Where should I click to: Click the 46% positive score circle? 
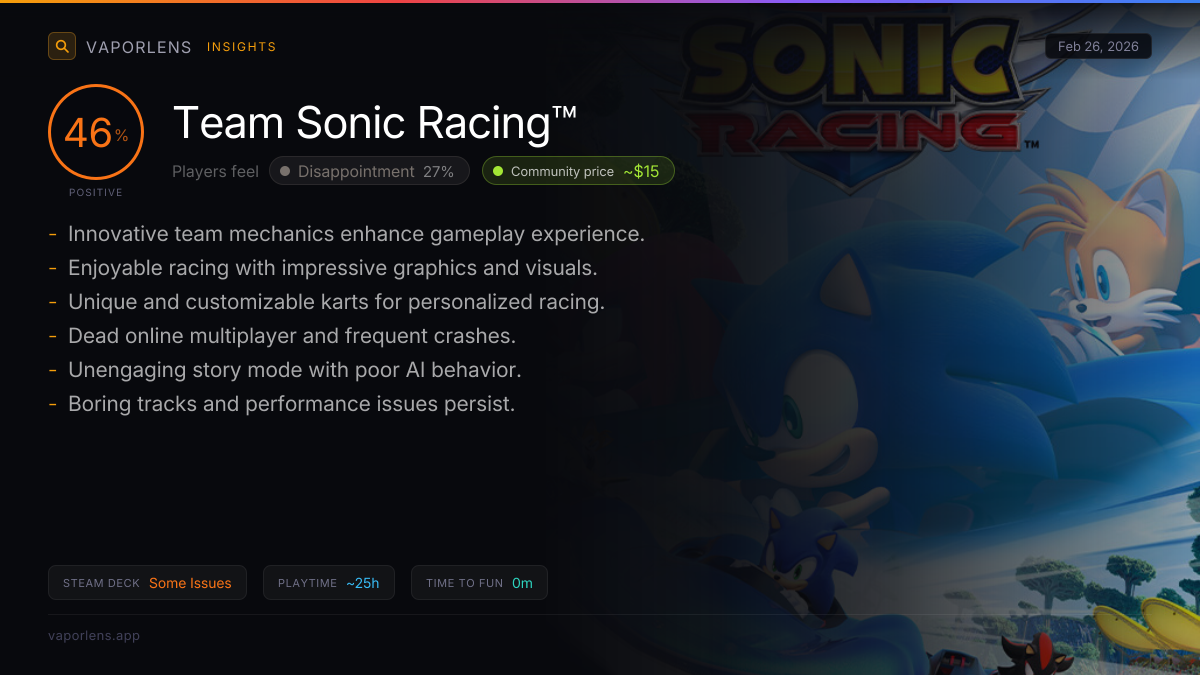[96, 133]
